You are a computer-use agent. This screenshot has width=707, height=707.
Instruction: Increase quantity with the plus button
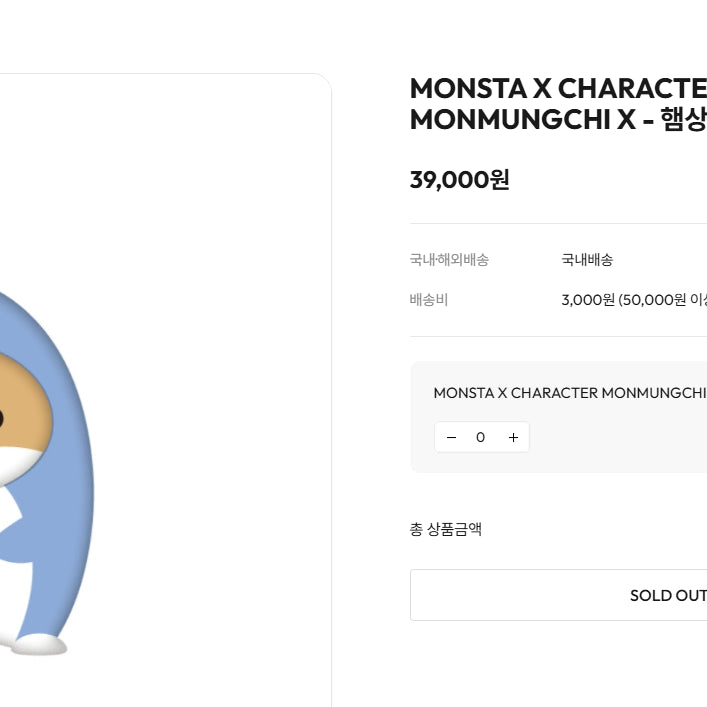pos(513,437)
